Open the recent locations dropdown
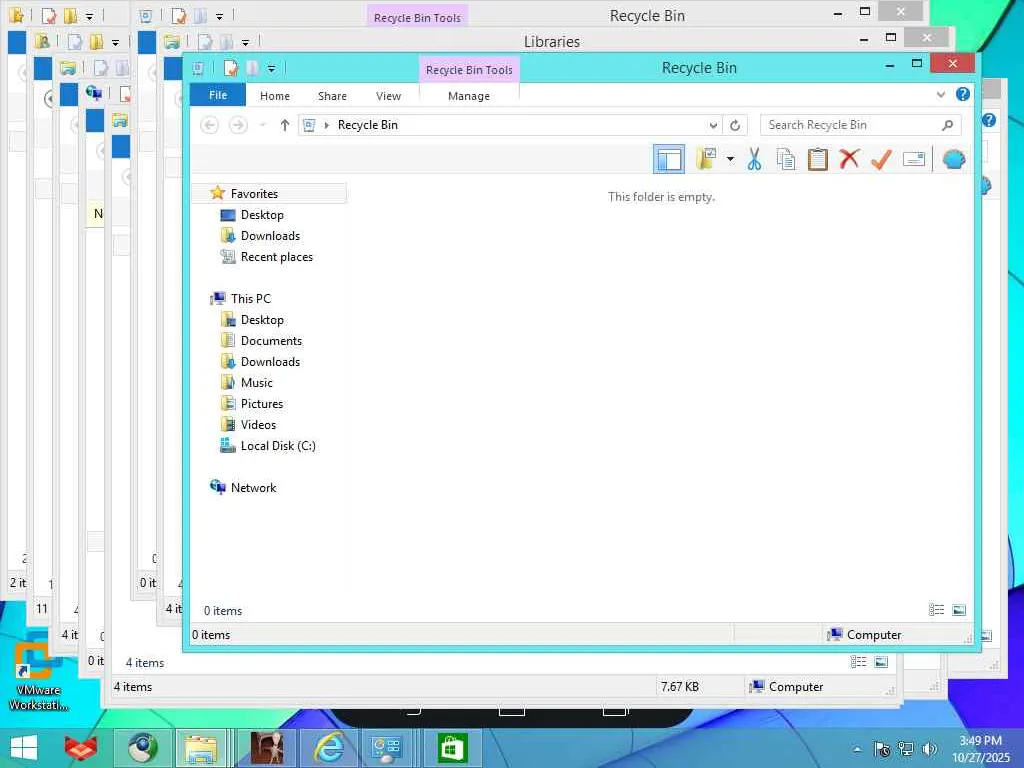Screen dimensions: 1024x768 263,125
